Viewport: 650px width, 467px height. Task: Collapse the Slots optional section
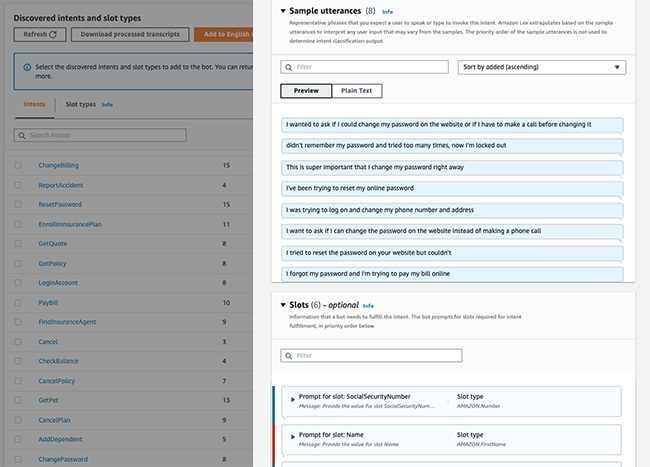(283, 305)
